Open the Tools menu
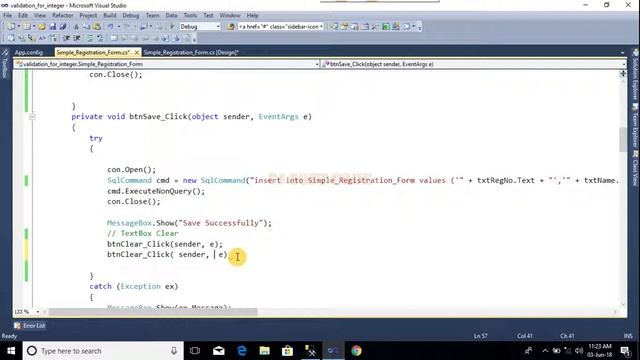This screenshot has width=640, height=360. click(x=190, y=16)
